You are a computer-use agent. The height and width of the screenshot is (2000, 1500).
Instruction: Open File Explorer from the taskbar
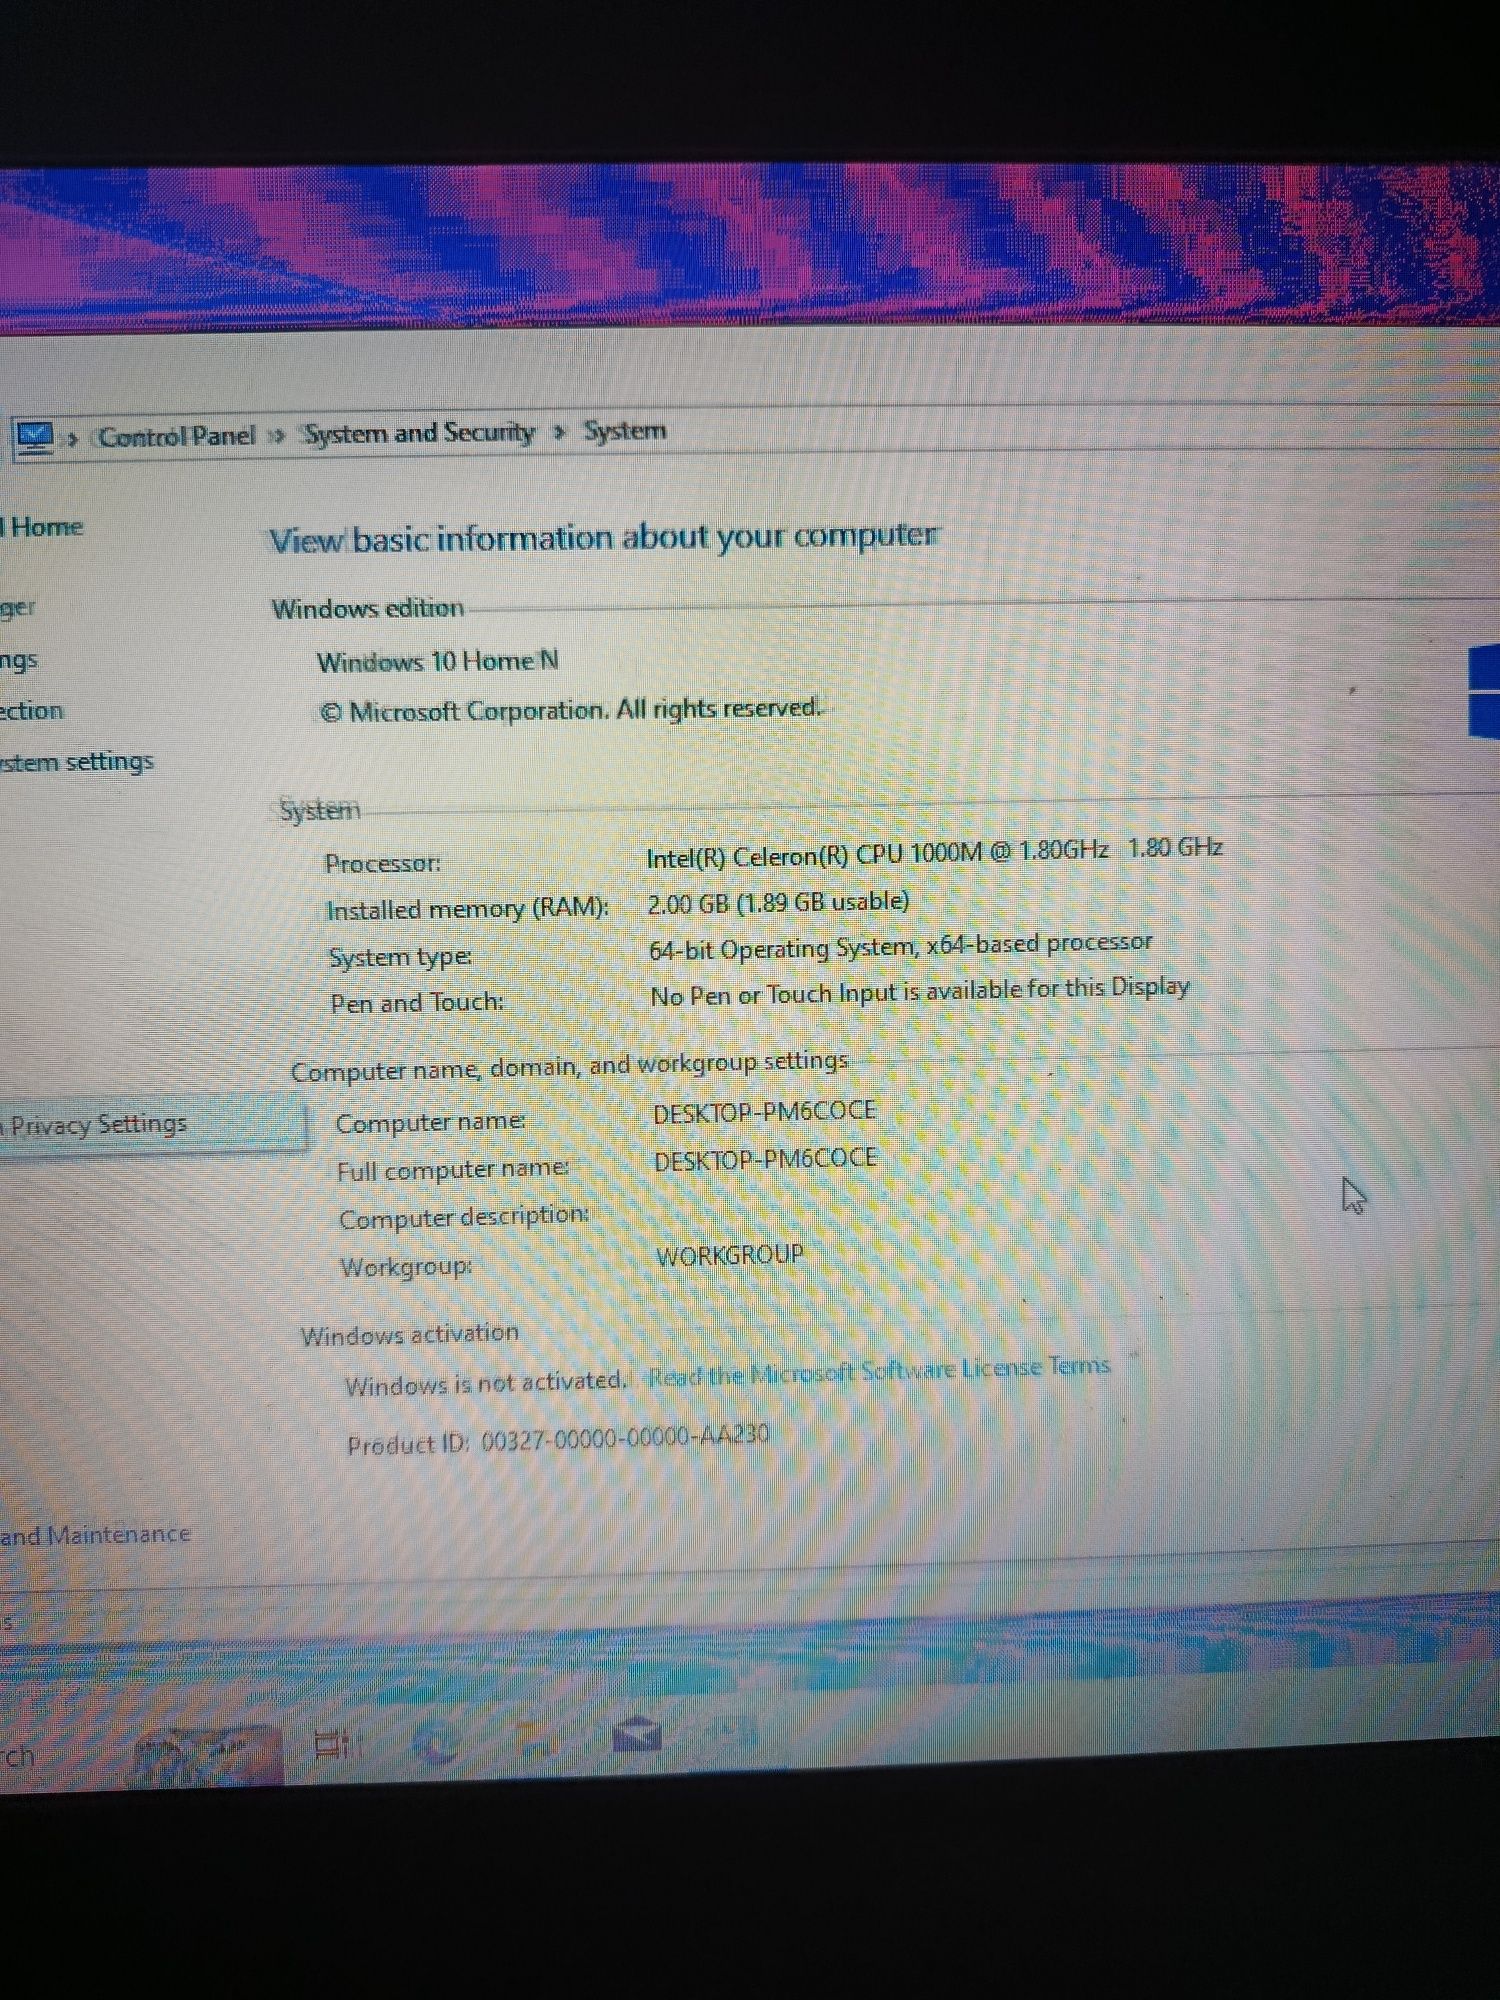[x=537, y=1740]
